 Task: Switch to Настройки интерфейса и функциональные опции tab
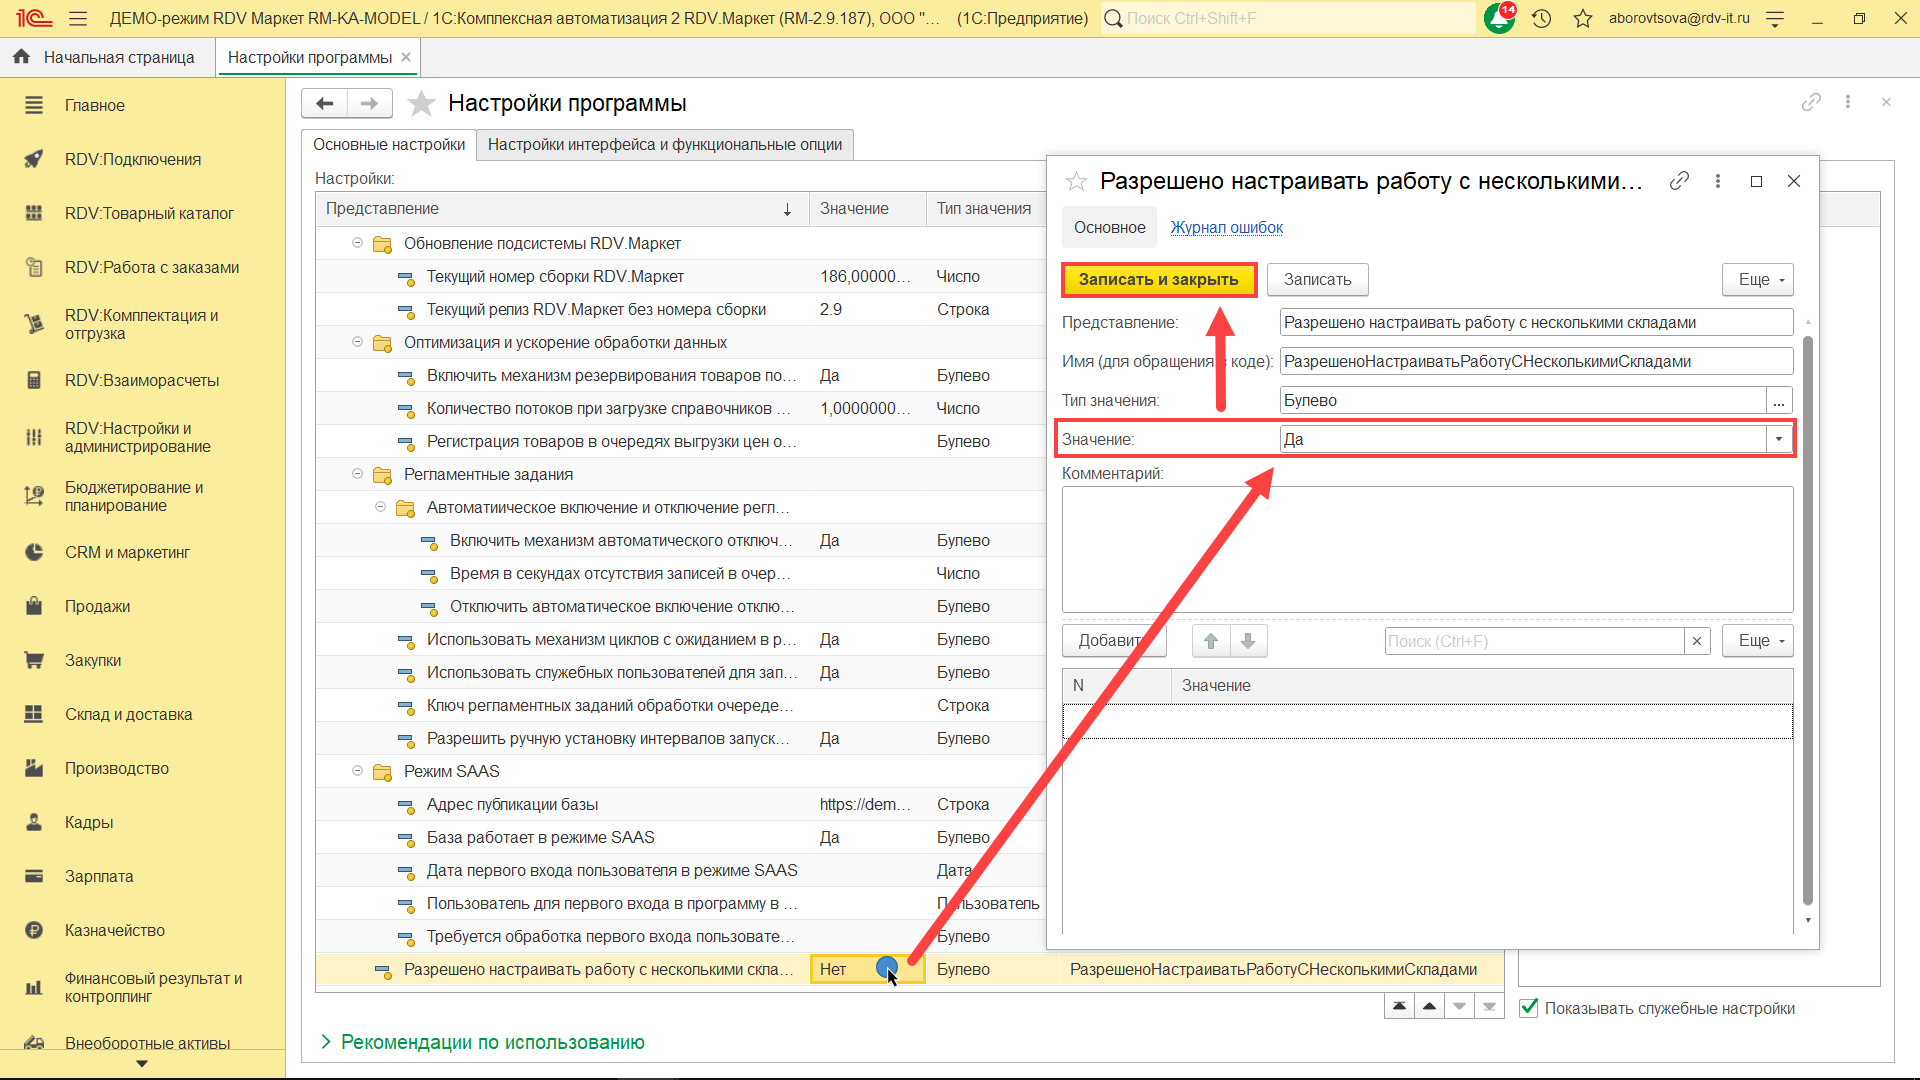click(664, 144)
